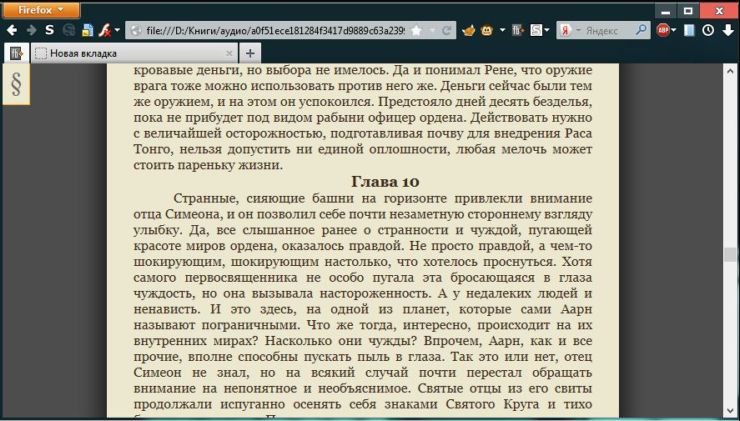Click the text 'стоить пареньку жизни.'

(208, 166)
